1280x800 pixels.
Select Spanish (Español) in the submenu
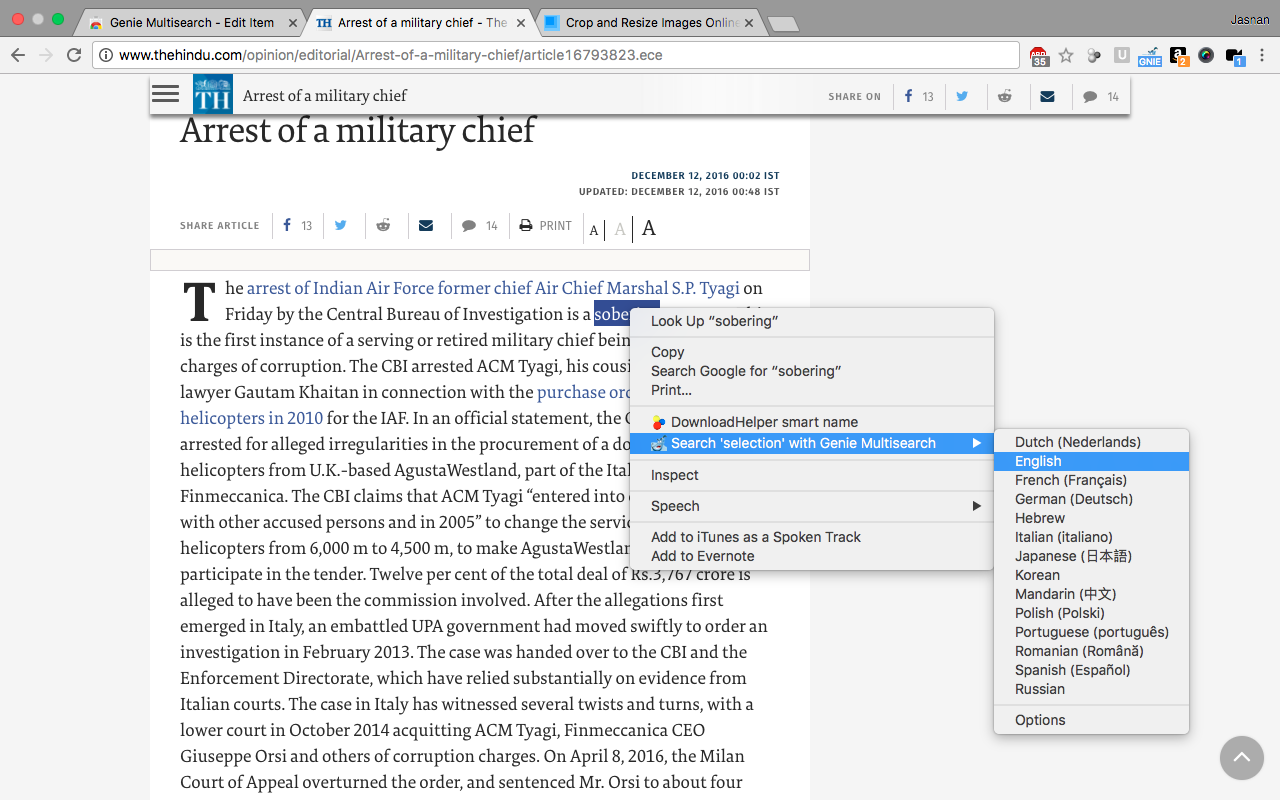[1091, 670]
